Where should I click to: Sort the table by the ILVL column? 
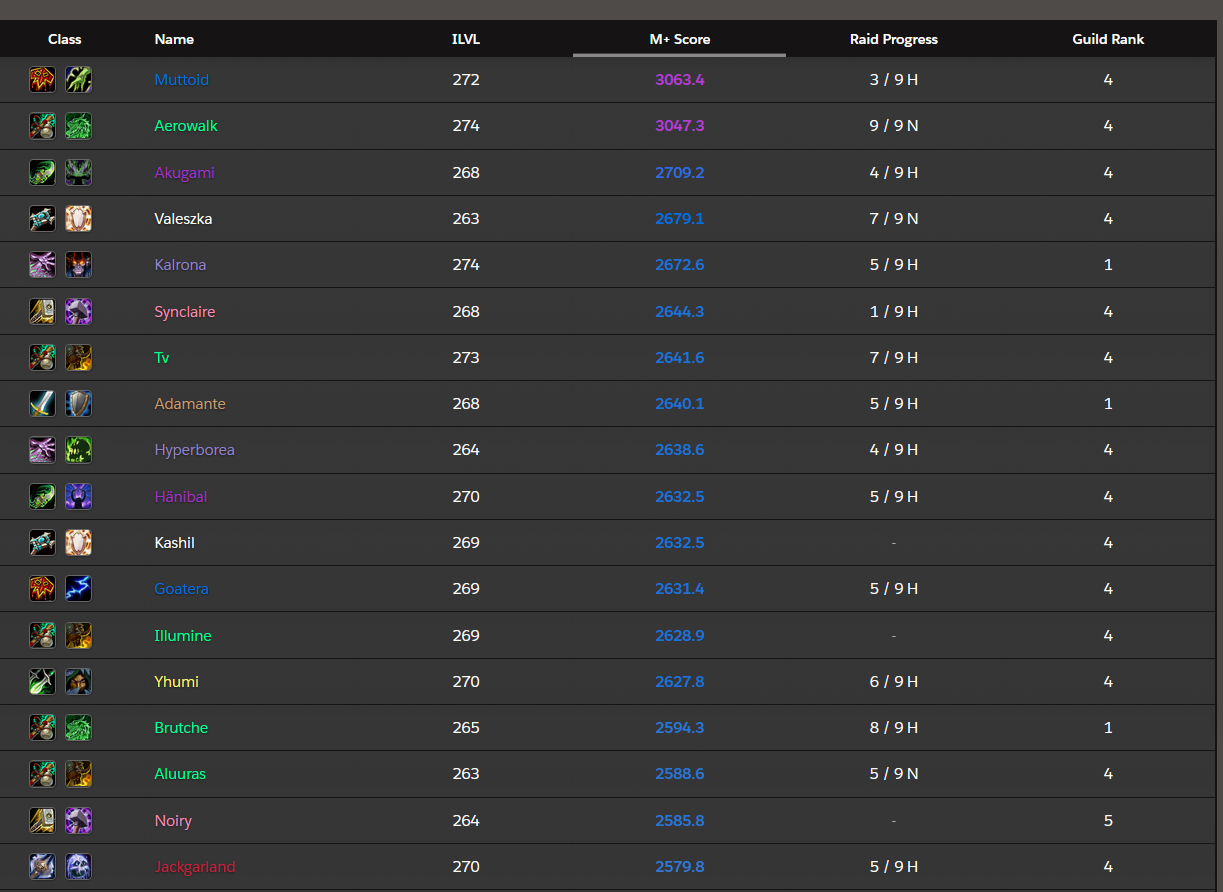point(466,39)
